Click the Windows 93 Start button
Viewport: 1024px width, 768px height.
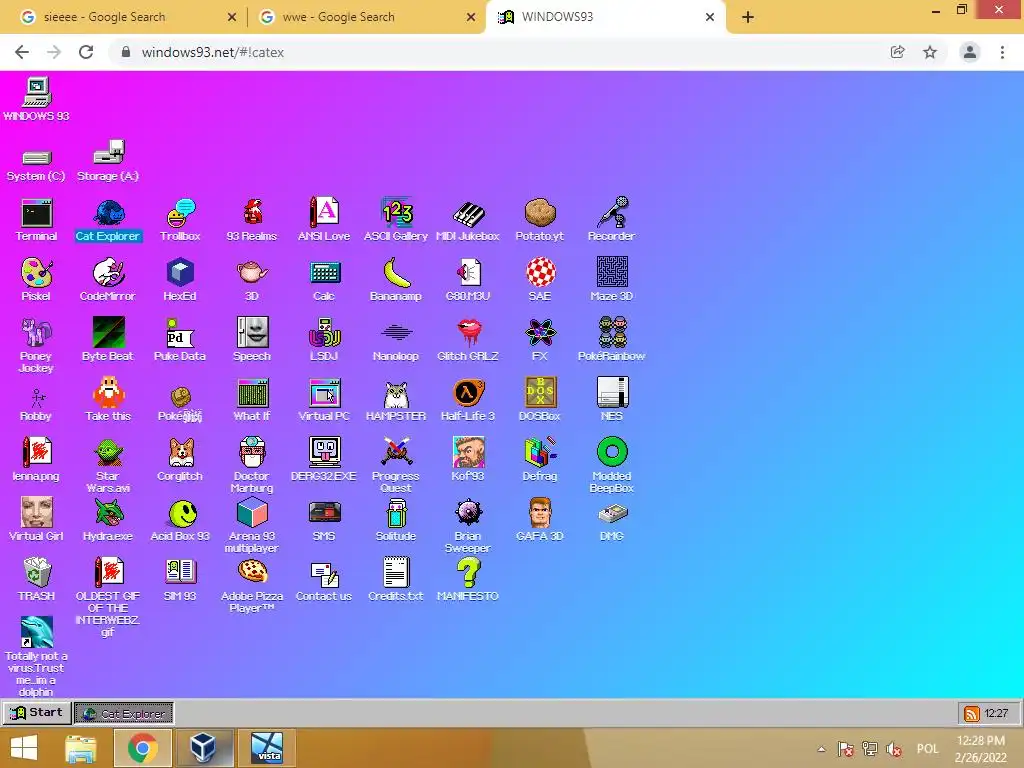(x=37, y=712)
